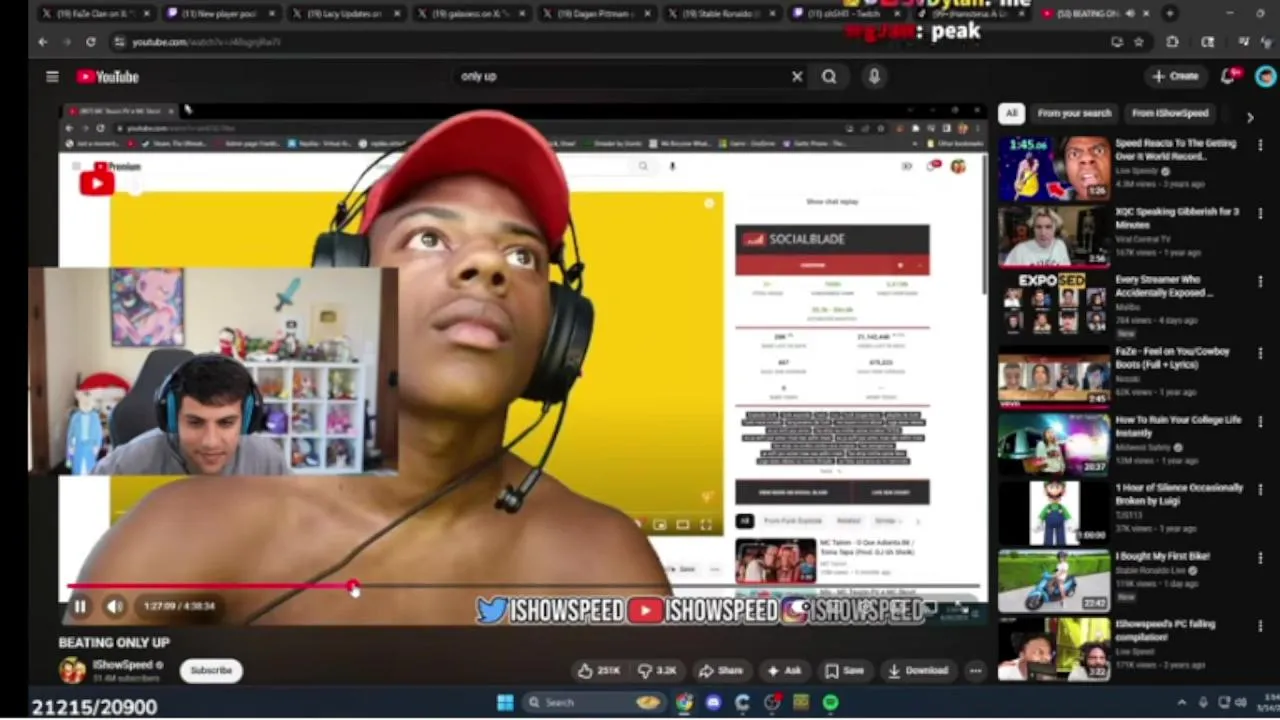Viewport: 1280px width, 720px height.
Task: Click the Download button
Action: [917, 670]
